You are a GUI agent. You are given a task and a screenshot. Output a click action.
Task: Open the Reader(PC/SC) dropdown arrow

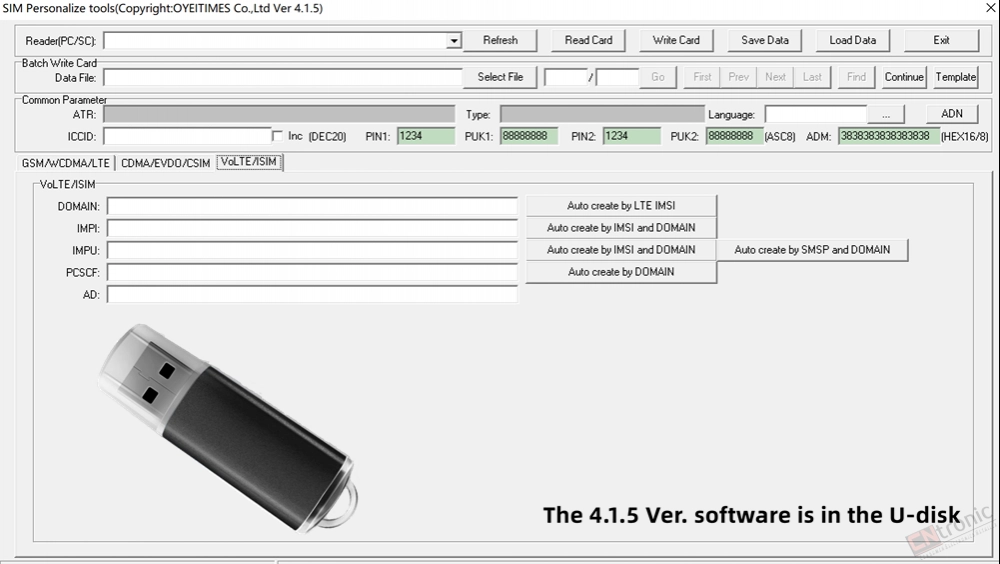(x=453, y=41)
